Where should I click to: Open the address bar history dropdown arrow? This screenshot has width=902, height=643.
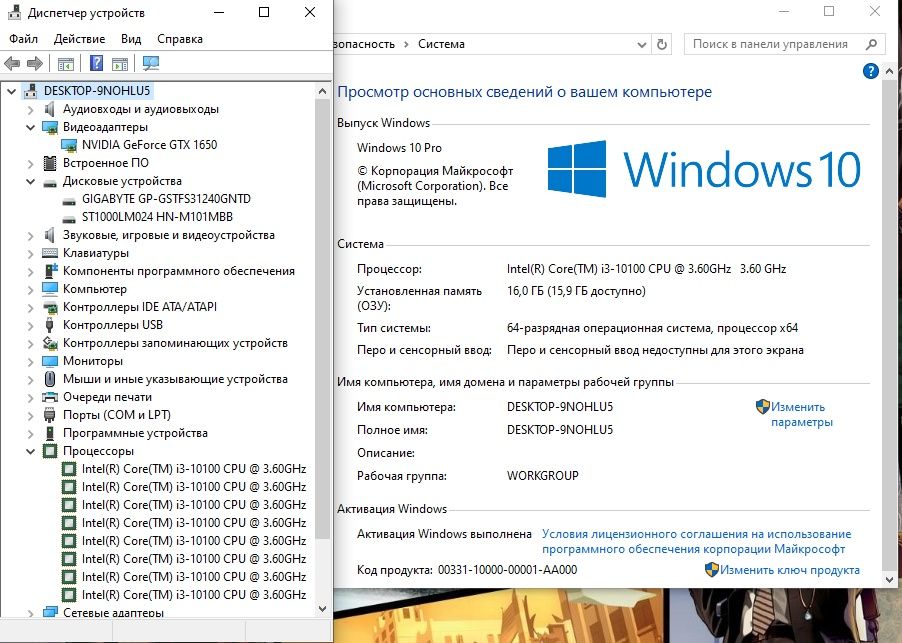(x=642, y=44)
